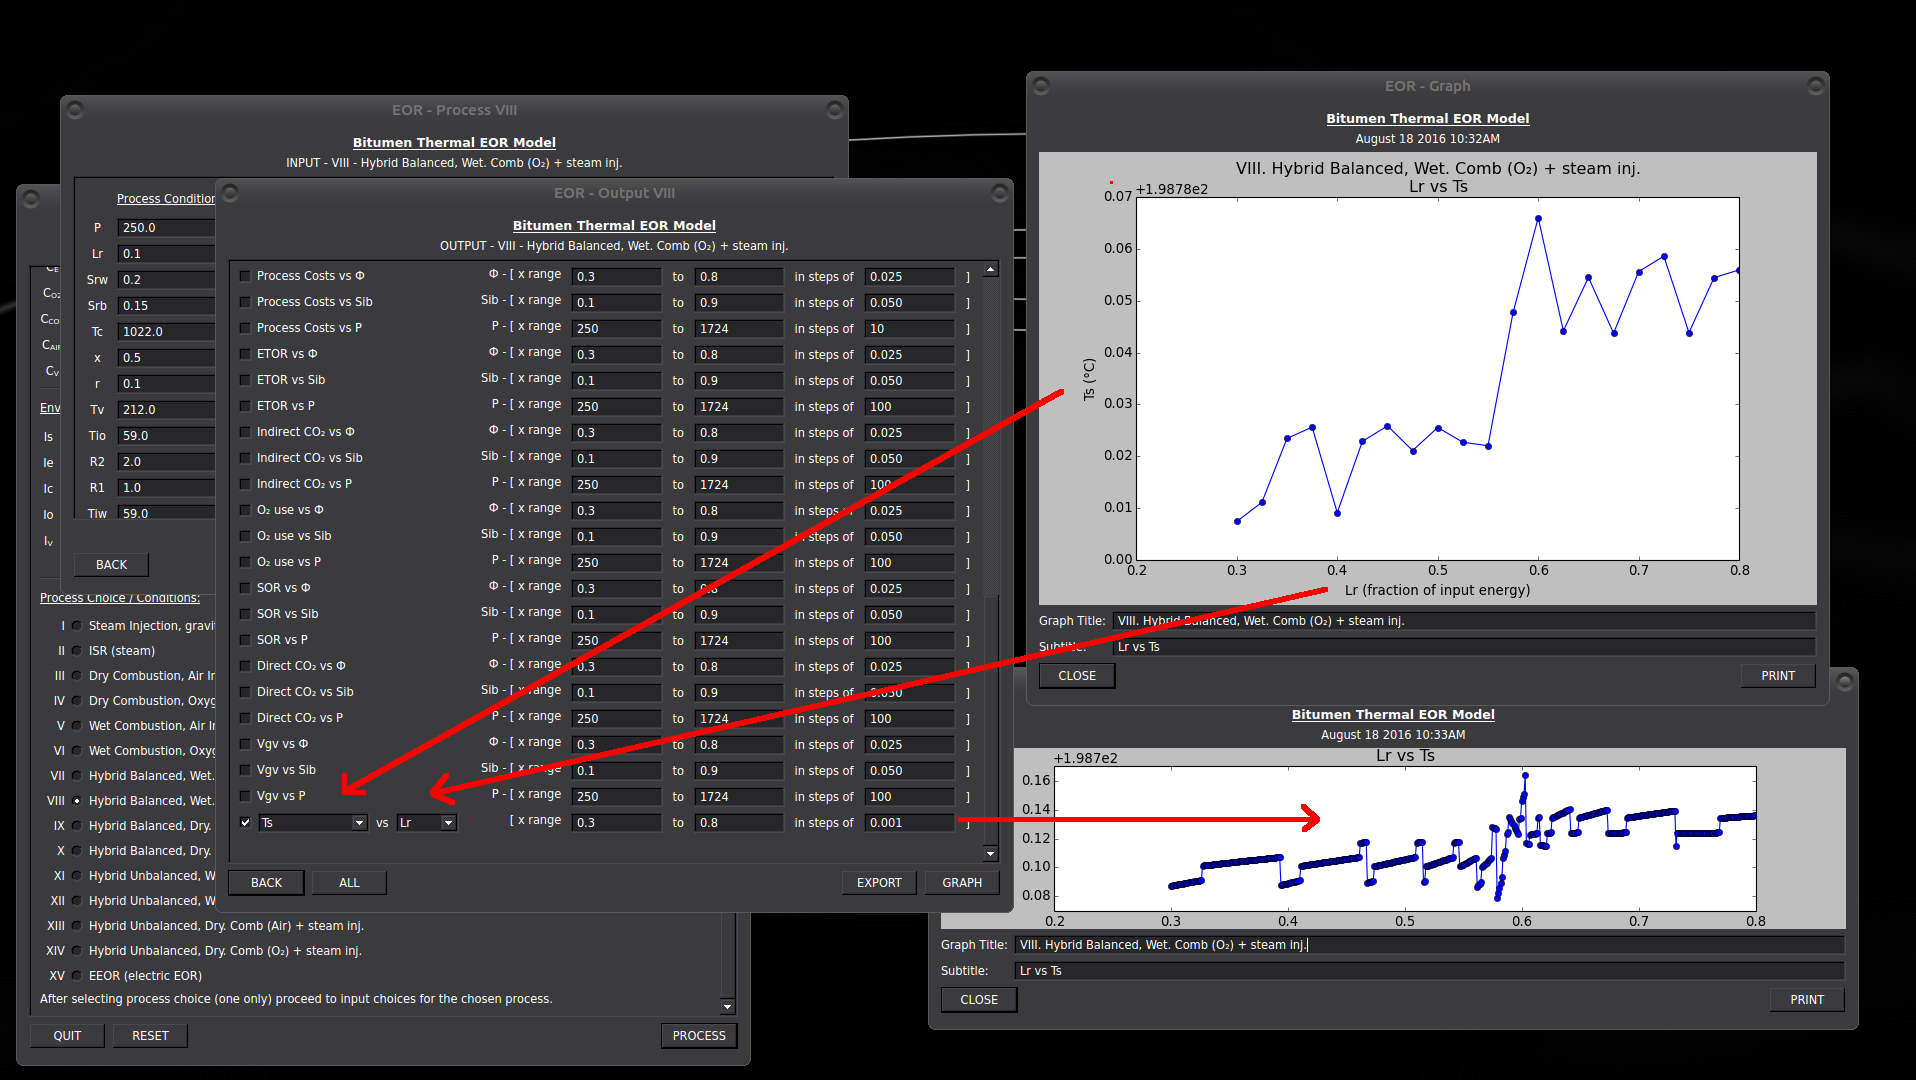Click the GRAPH button

[x=962, y=883]
